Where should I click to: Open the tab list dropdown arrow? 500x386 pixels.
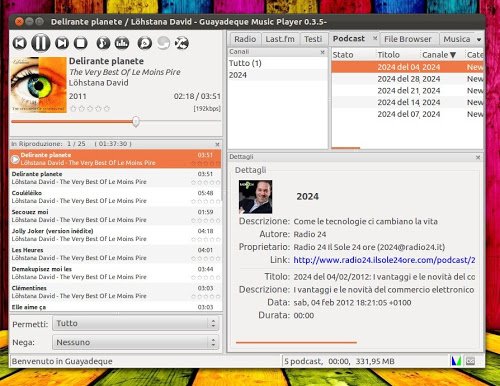(x=479, y=40)
